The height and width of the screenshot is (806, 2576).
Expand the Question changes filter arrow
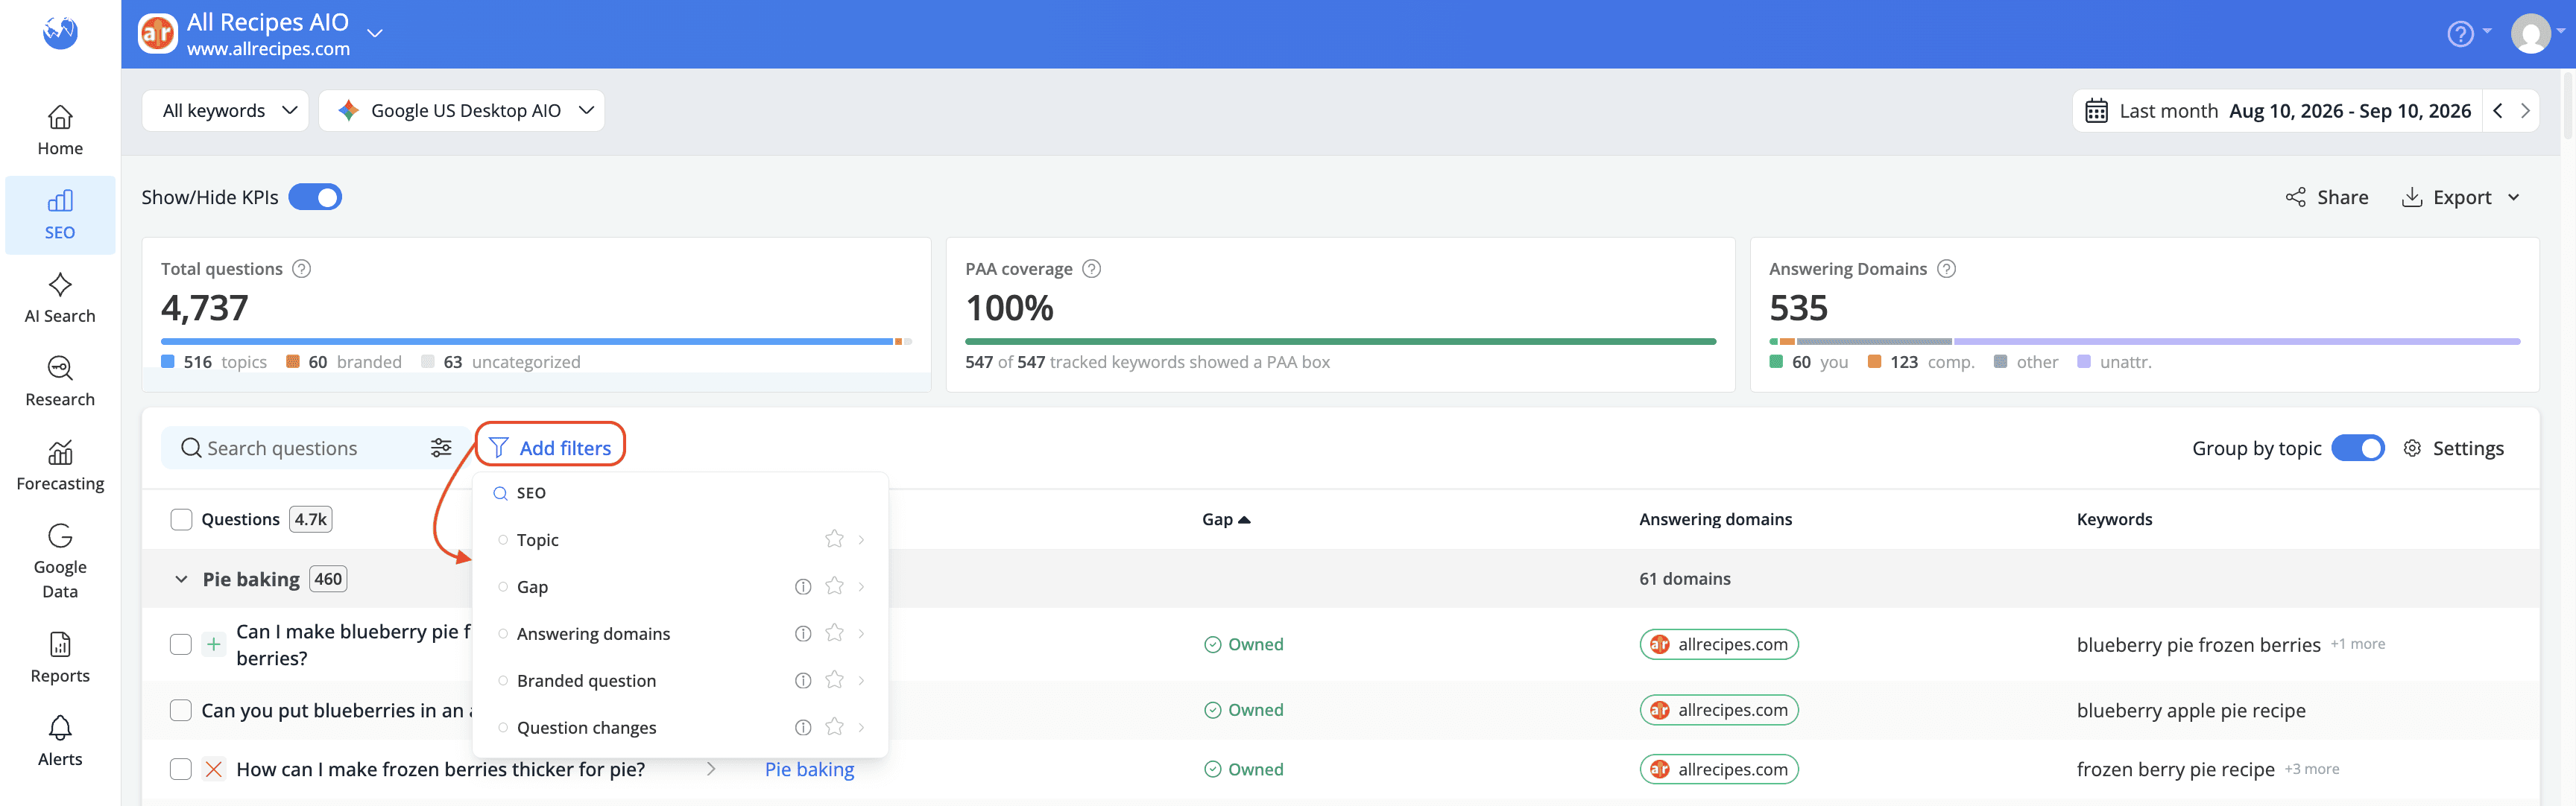861,728
